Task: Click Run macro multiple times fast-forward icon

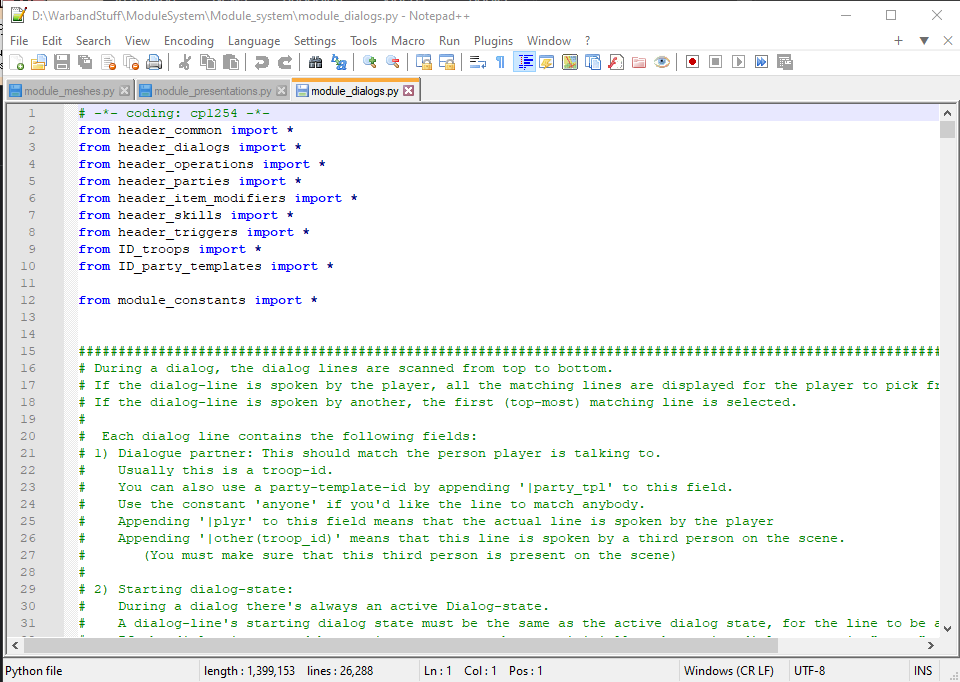Action: tap(761, 62)
